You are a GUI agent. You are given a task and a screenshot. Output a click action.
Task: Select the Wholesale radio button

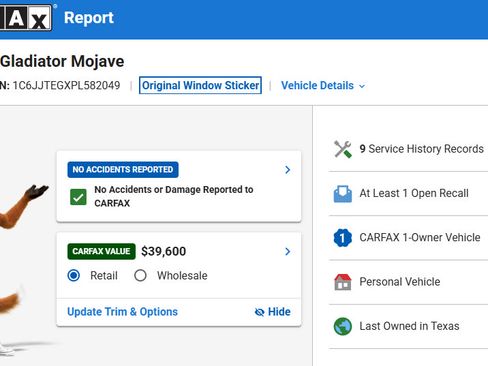[140, 276]
